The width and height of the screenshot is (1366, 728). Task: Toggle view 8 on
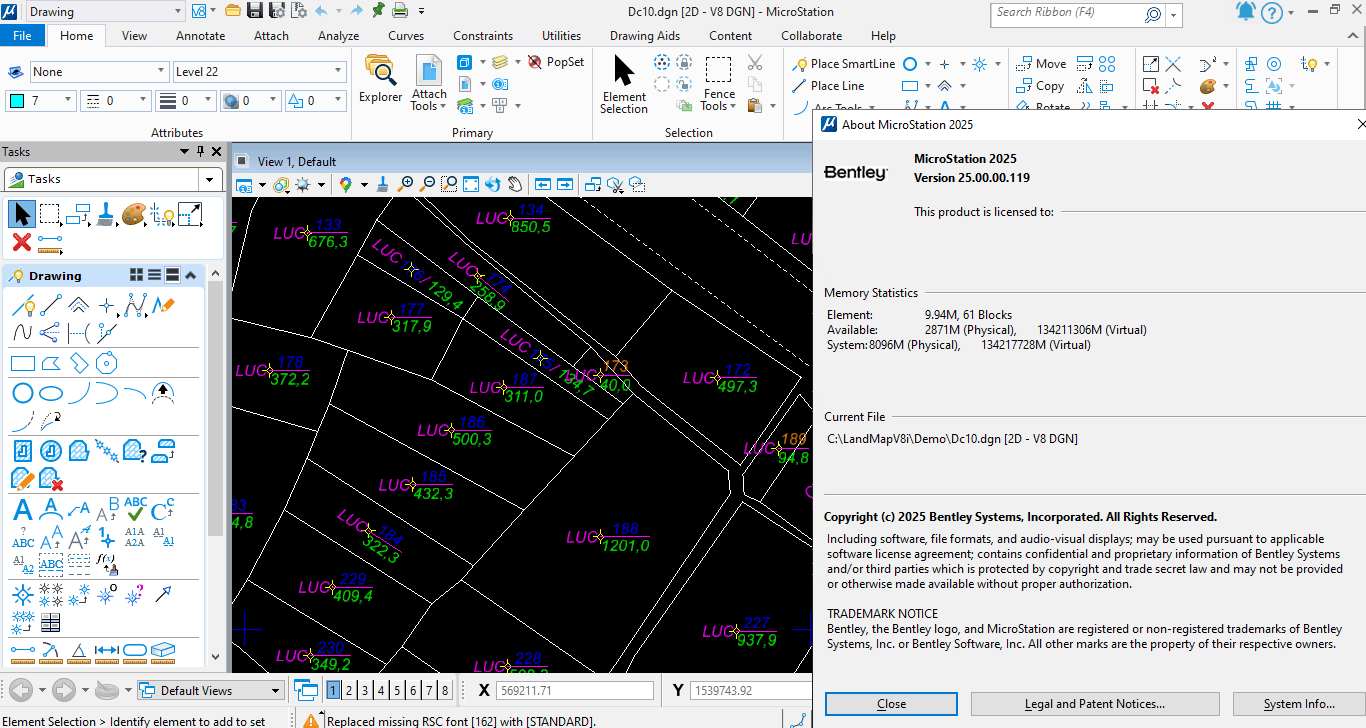click(445, 690)
